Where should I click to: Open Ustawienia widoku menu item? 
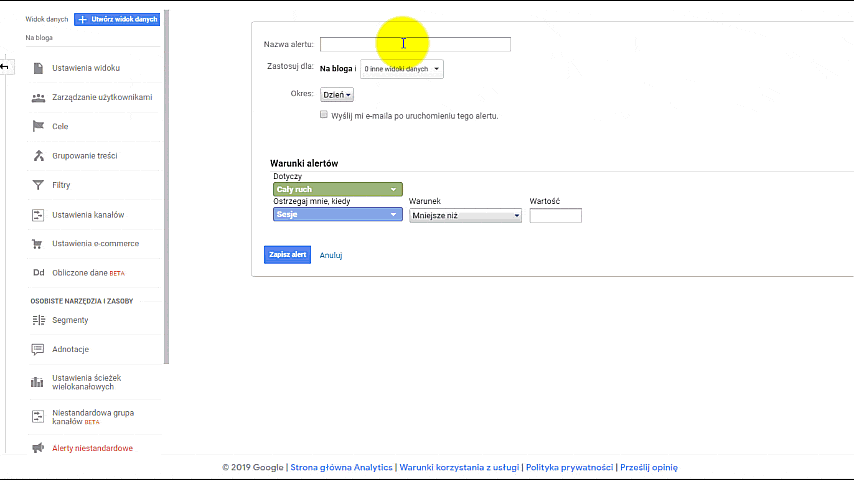86,68
